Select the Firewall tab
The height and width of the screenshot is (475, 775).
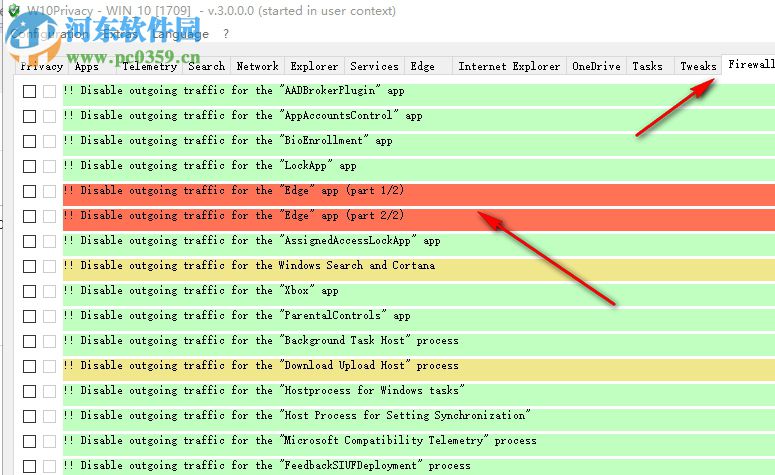pyautogui.click(x=750, y=64)
